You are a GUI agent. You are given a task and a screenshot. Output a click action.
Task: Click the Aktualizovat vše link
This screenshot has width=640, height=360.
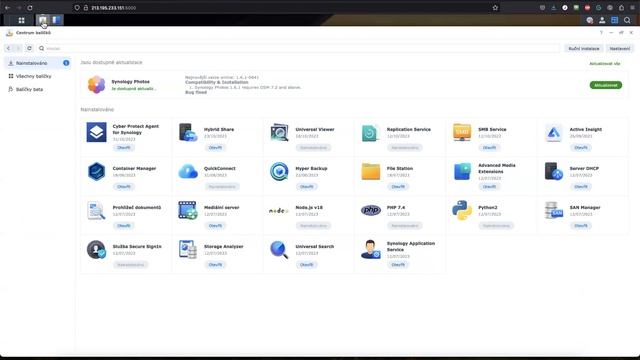pyautogui.click(x=604, y=64)
